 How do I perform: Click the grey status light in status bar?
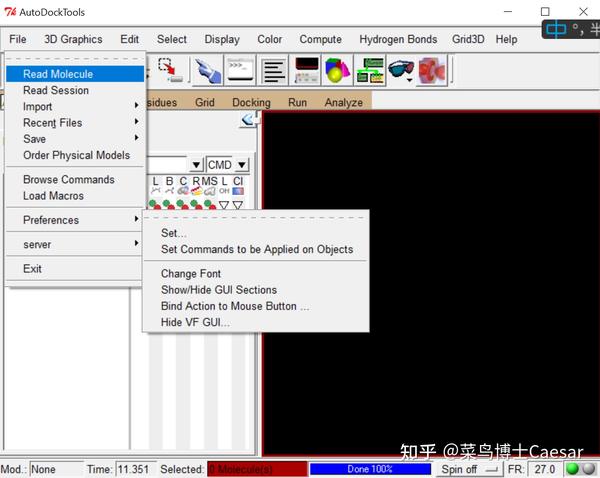coord(588,469)
